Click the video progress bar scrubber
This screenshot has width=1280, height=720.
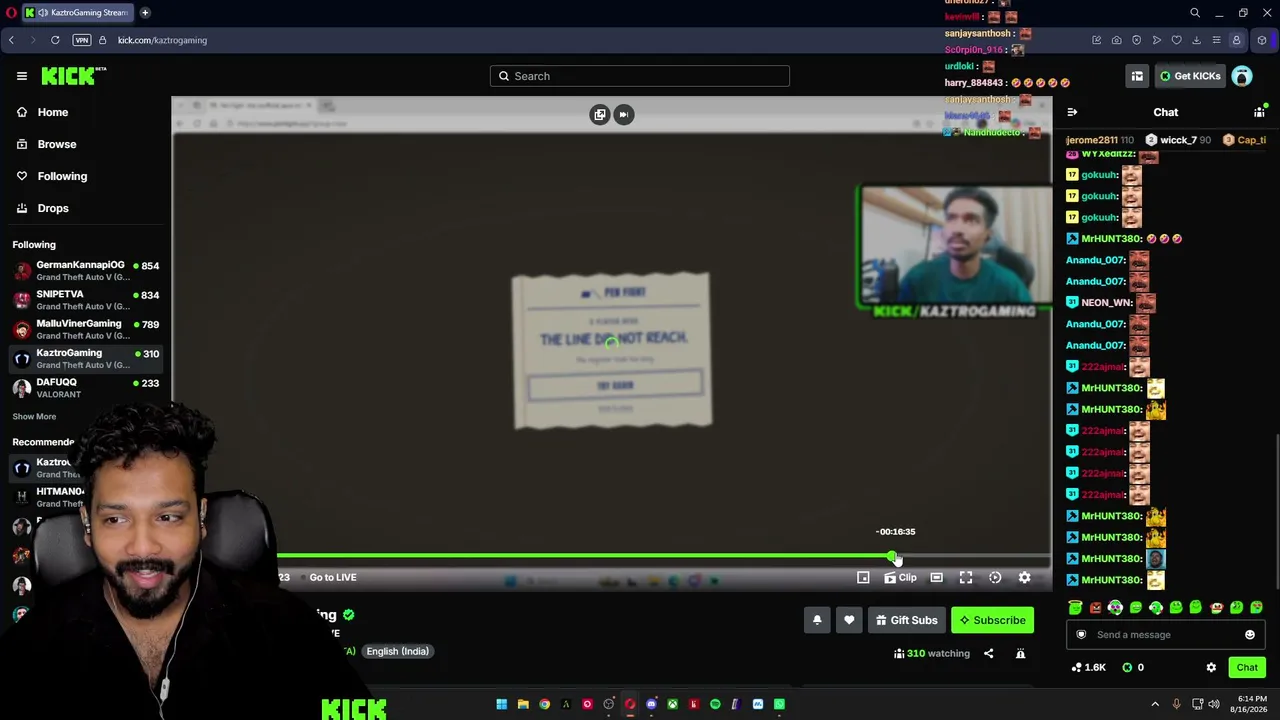[892, 556]
